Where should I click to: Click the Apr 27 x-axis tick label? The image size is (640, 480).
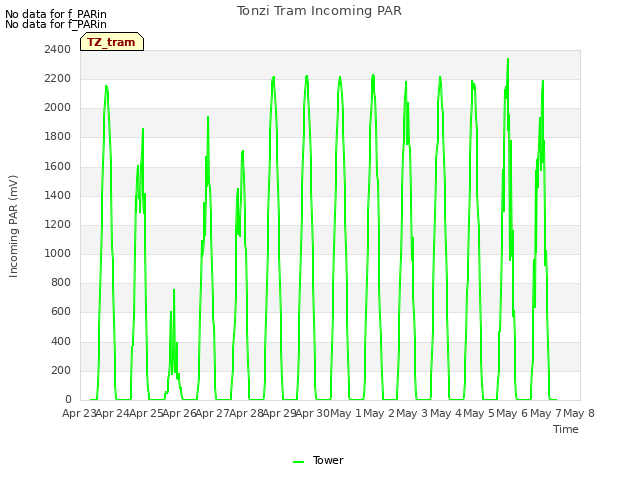(x=213, y=413)
